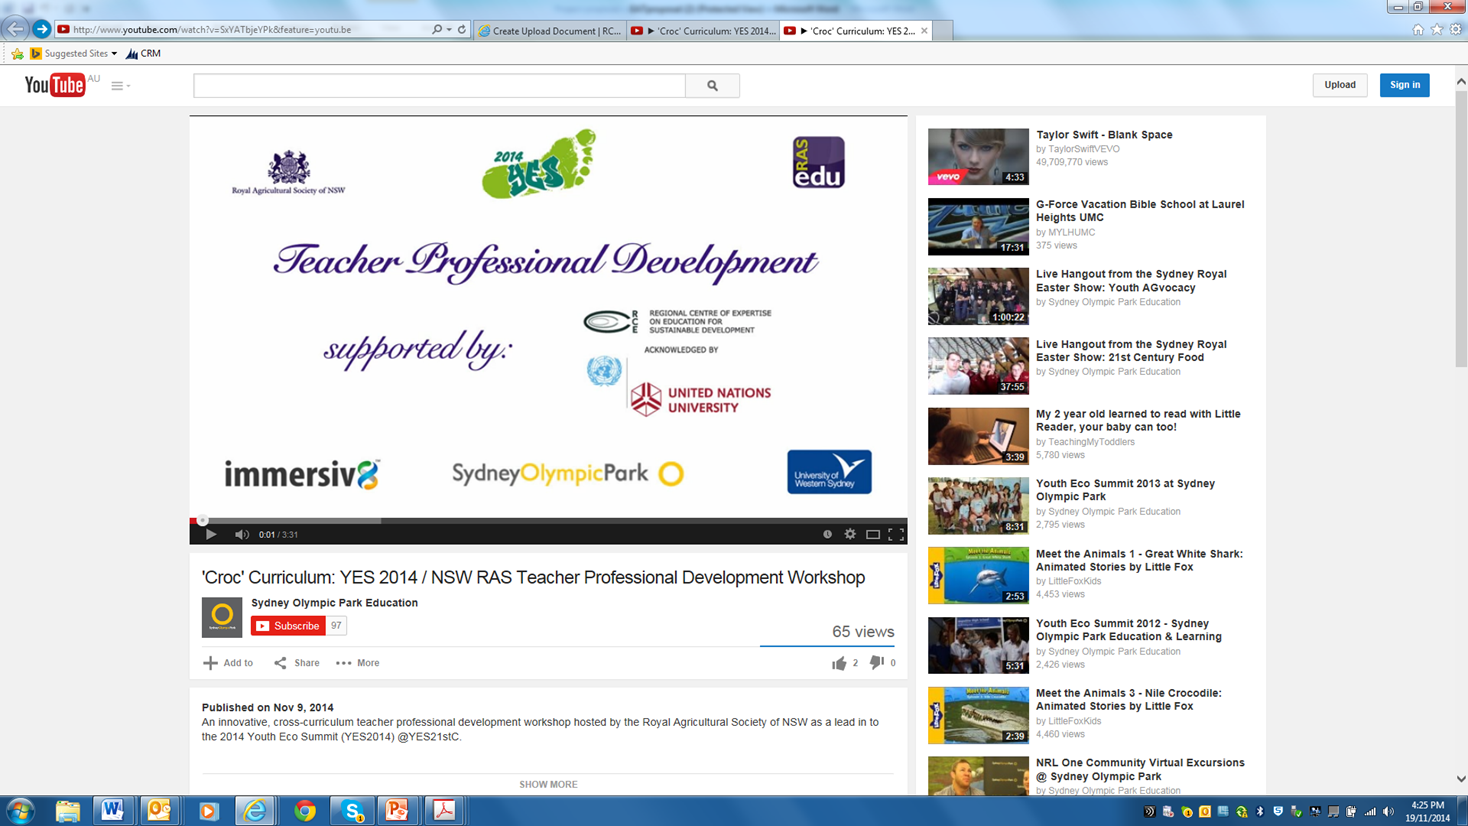Click the video progress bar scrubber
The image size is (1468, 826).
[x=203, y=520]
